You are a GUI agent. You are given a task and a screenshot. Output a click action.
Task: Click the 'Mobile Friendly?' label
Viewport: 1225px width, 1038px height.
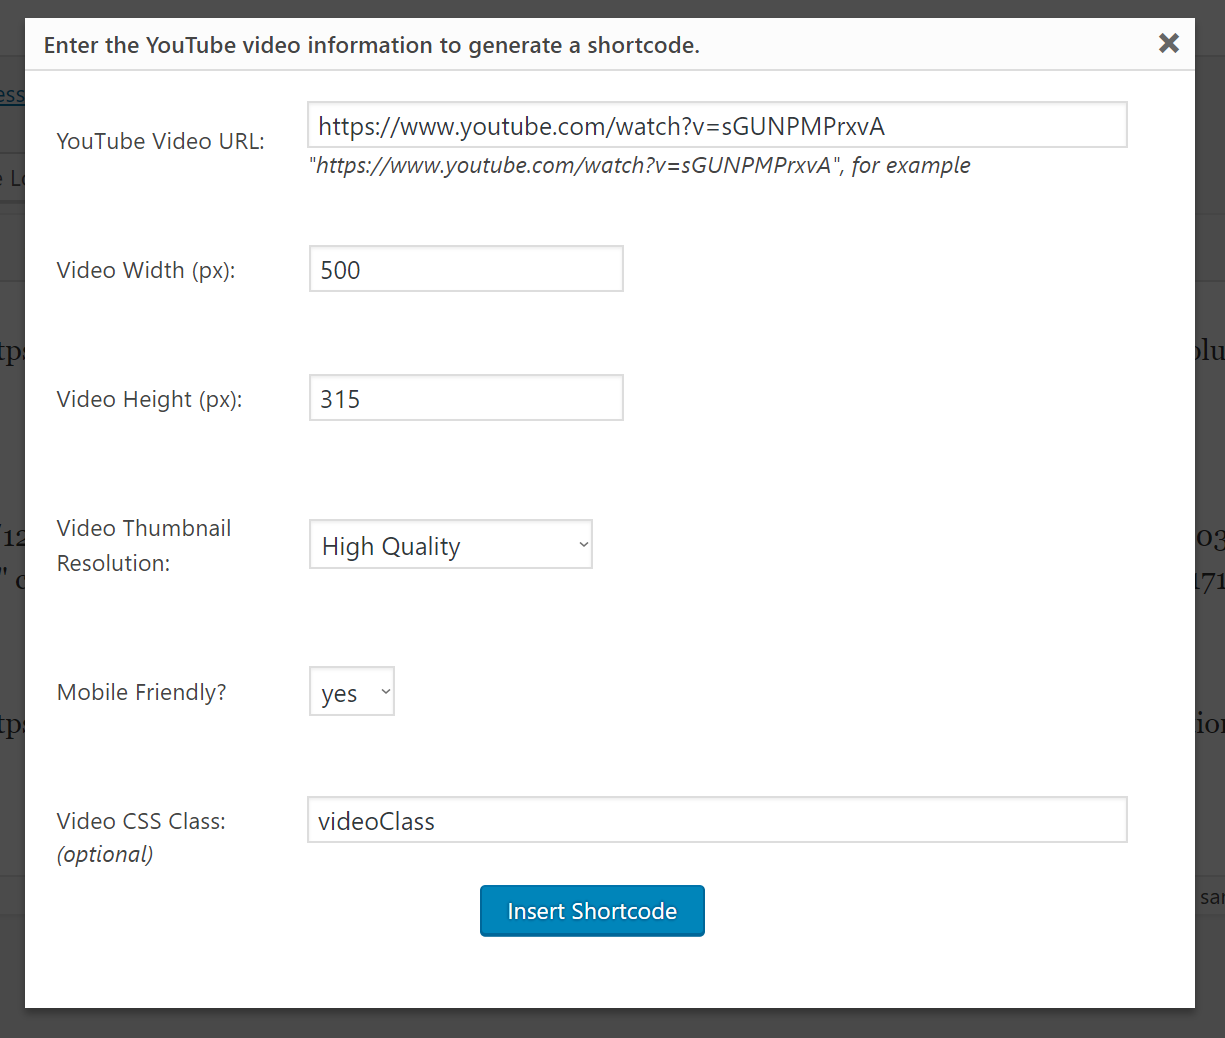[x=142, y=692]
